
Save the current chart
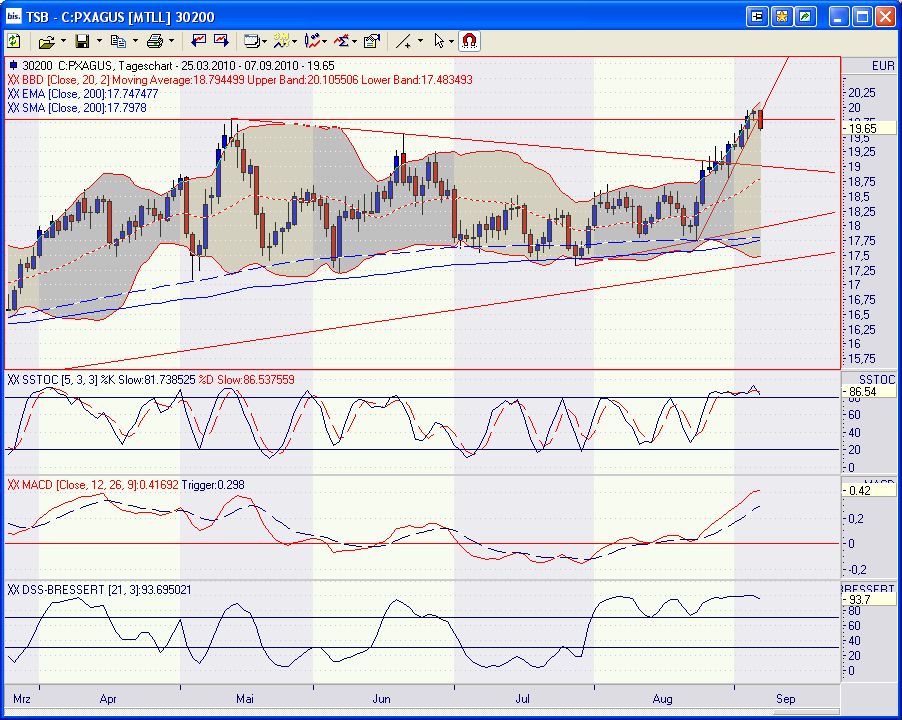(x=80, y=41)
